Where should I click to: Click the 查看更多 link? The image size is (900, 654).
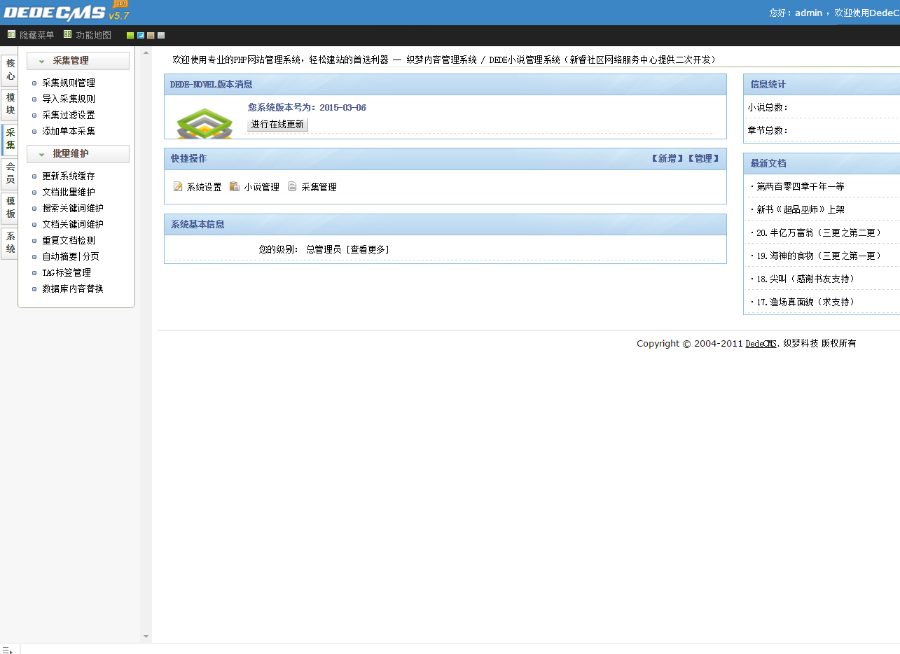coord(368,249)
